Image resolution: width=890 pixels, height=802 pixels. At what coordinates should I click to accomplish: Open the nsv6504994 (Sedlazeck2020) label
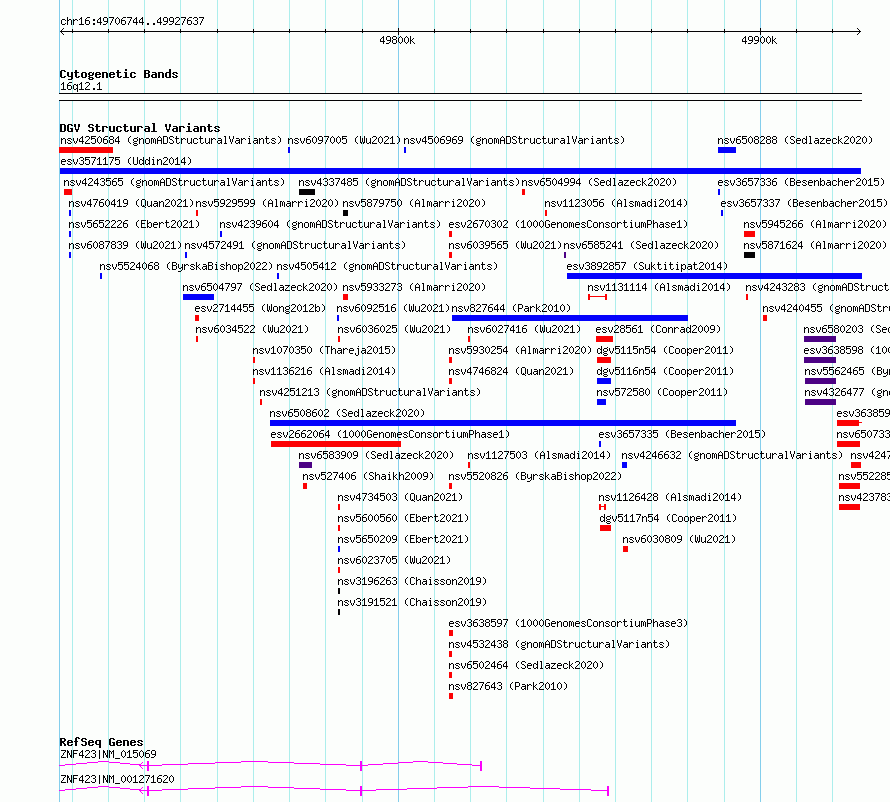[599, 182]
